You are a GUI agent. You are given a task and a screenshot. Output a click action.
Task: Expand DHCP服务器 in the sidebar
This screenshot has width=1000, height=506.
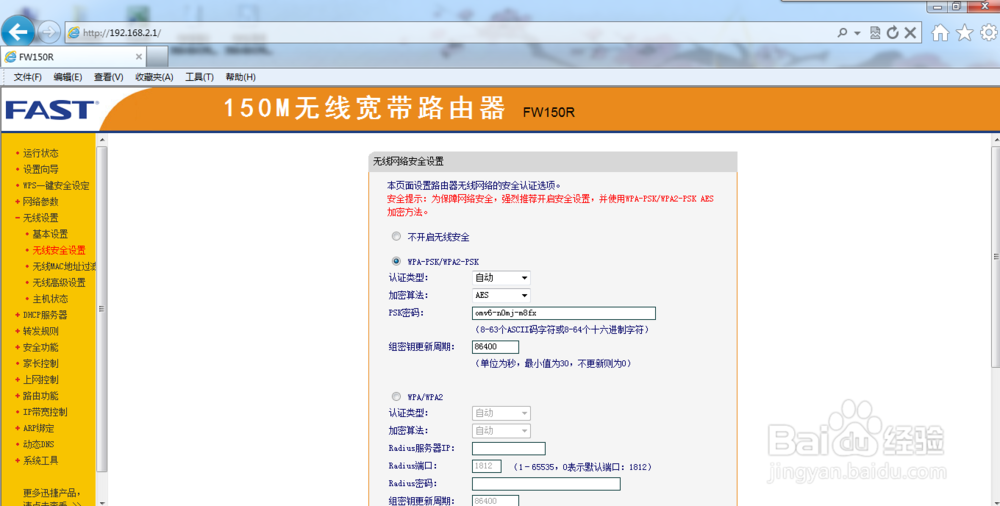(45, 315)
